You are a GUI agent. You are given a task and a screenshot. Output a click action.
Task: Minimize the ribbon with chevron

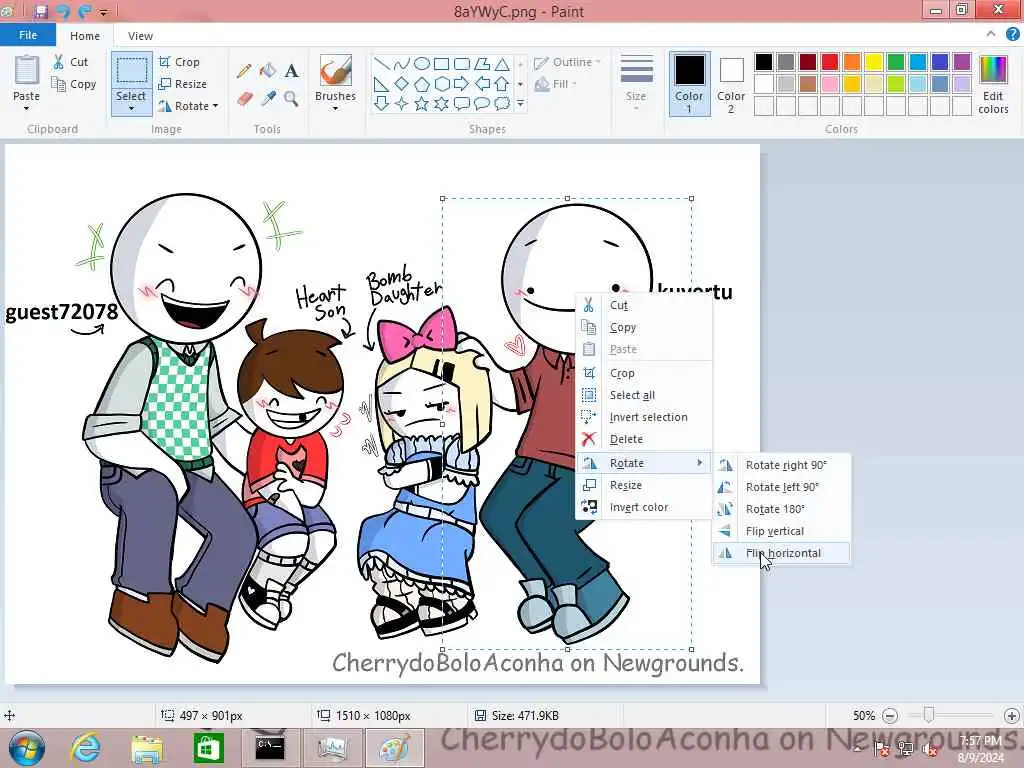pyautogui.click(x=991, y=34)
